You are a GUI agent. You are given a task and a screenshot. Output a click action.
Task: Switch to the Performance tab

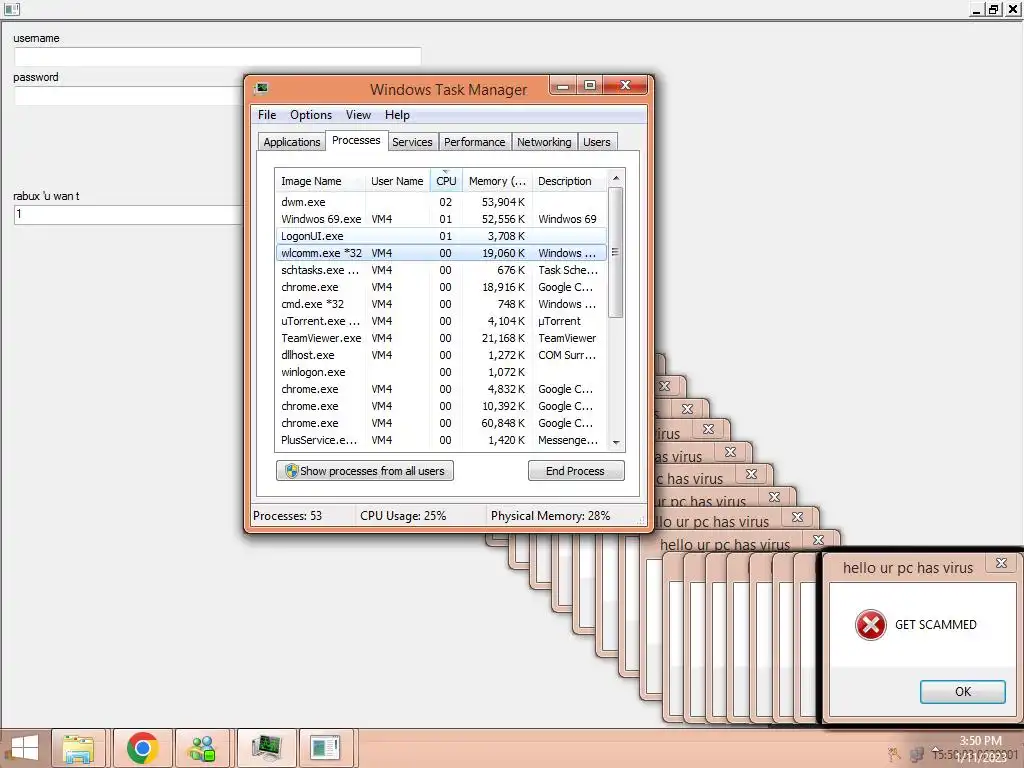pyautogui.click(x=475, y=142)
